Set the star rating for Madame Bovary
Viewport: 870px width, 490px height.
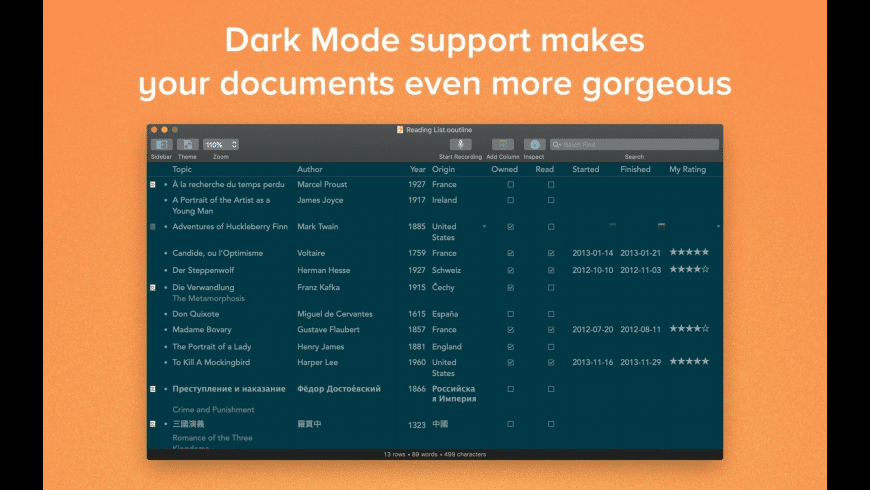689,329
